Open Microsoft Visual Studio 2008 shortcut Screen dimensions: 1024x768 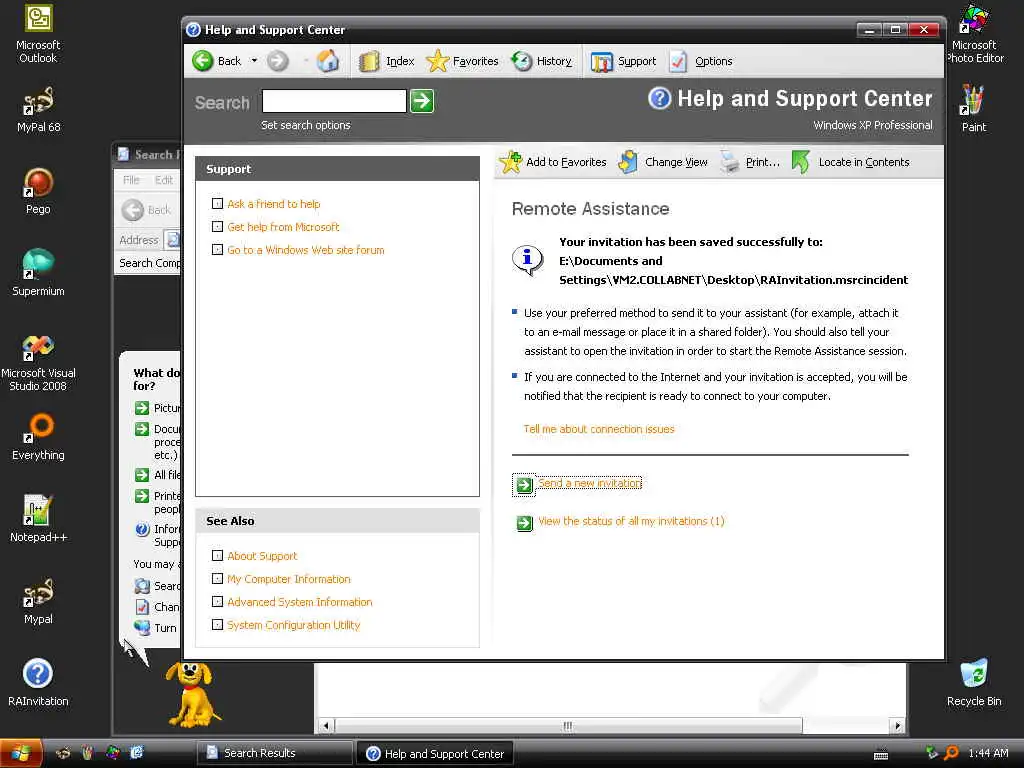[38, 362]
